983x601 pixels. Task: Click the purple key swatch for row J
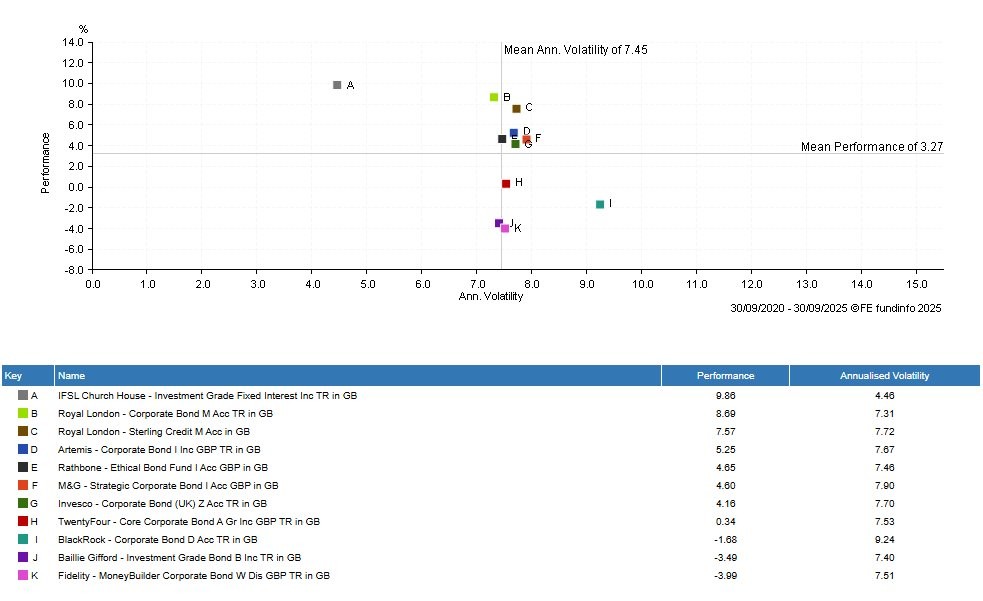tap(23, 558)
